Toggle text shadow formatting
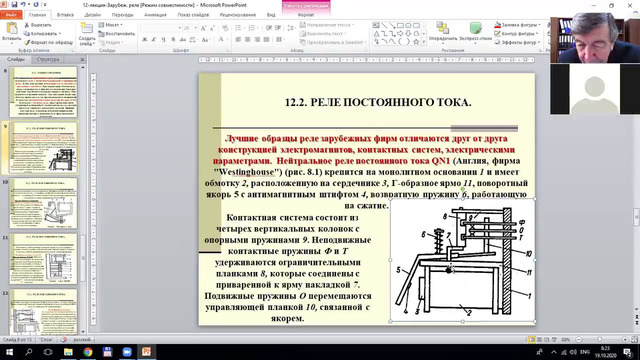The width and height of the screenshot is (640, 360). tap(173, 40)
